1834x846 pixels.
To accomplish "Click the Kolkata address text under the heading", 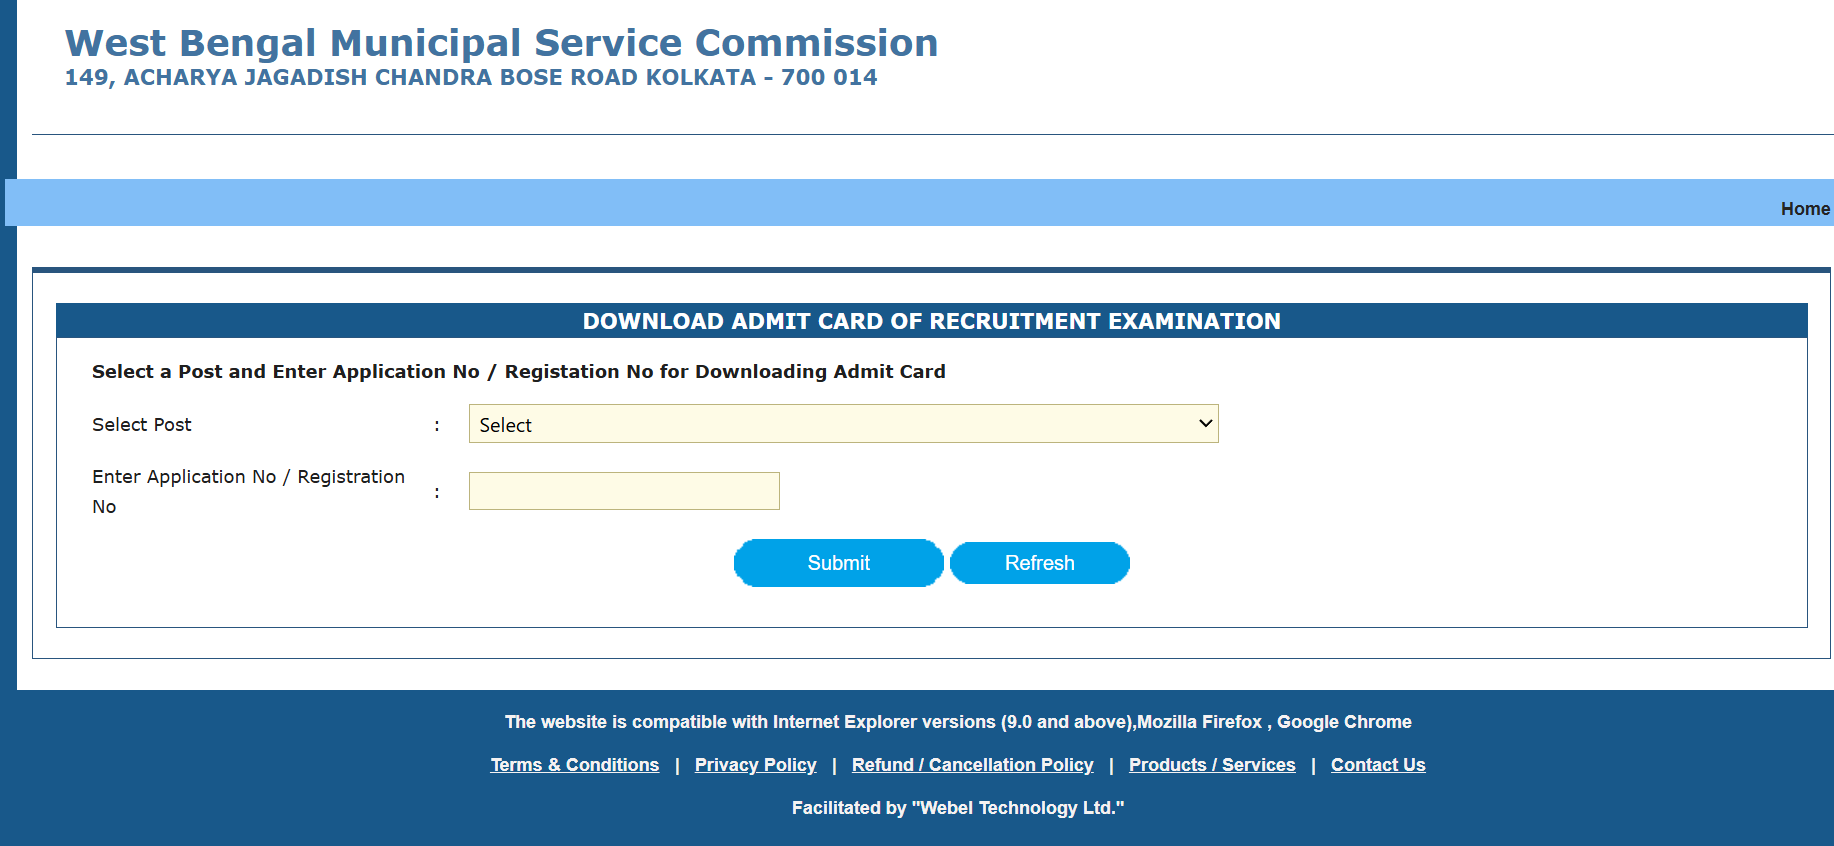I will tap(470, 76).
